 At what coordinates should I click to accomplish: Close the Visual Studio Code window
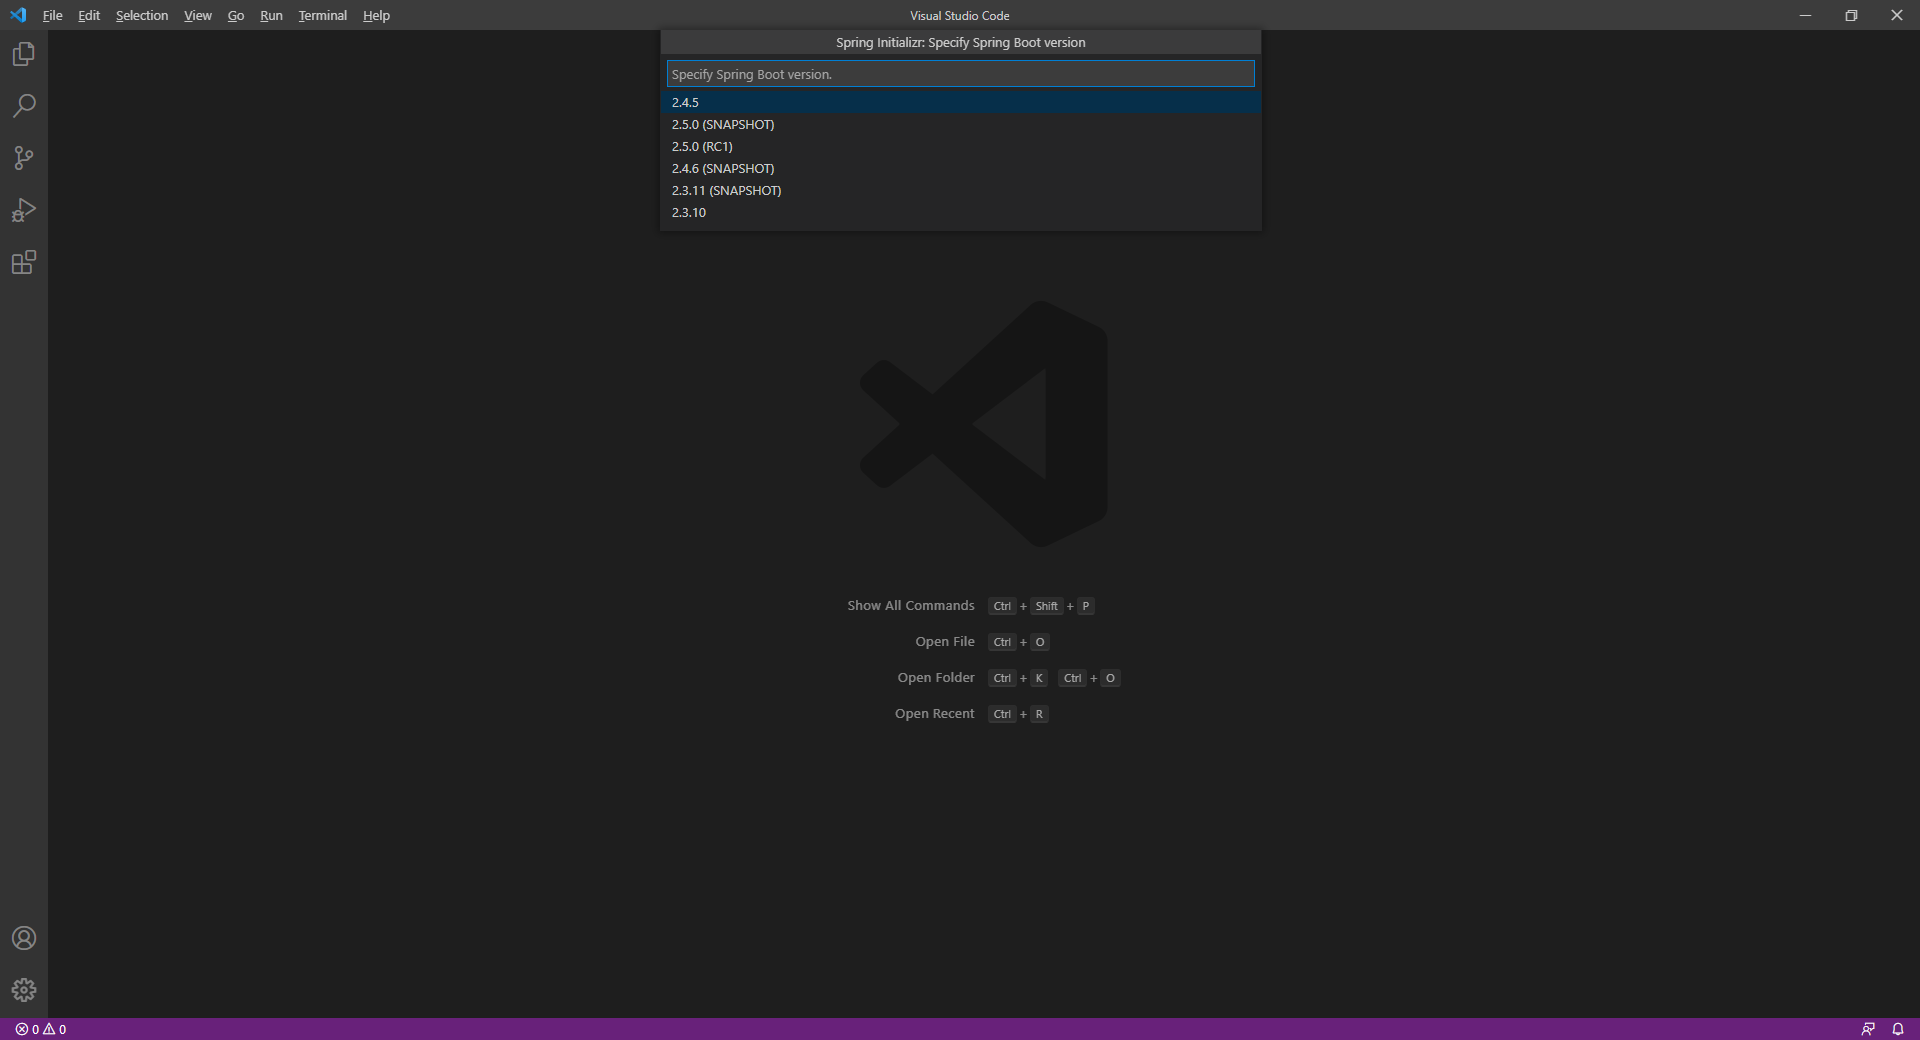(x=1897, y=15)
